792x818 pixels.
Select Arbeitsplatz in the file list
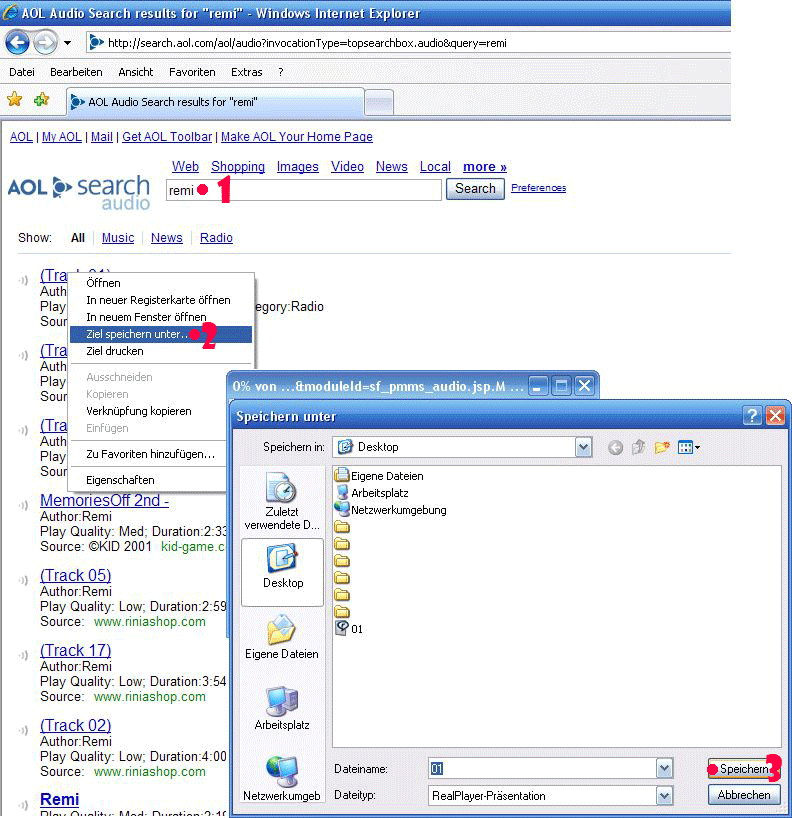coord(372,493)
